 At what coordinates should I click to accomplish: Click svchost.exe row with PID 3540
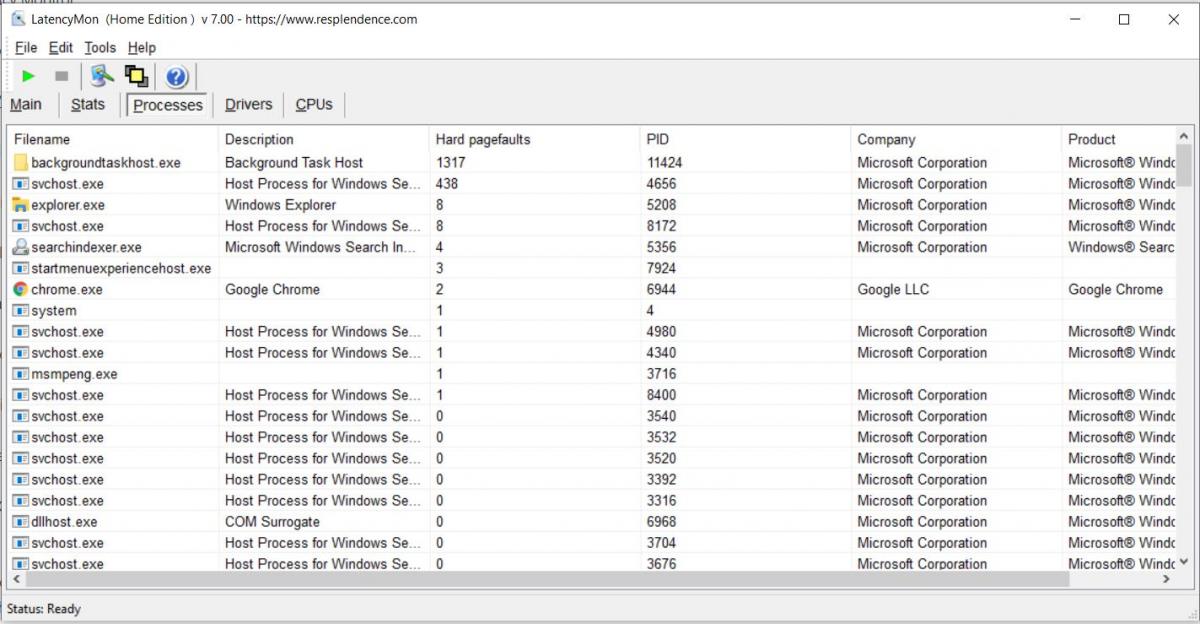coord(592,416)
